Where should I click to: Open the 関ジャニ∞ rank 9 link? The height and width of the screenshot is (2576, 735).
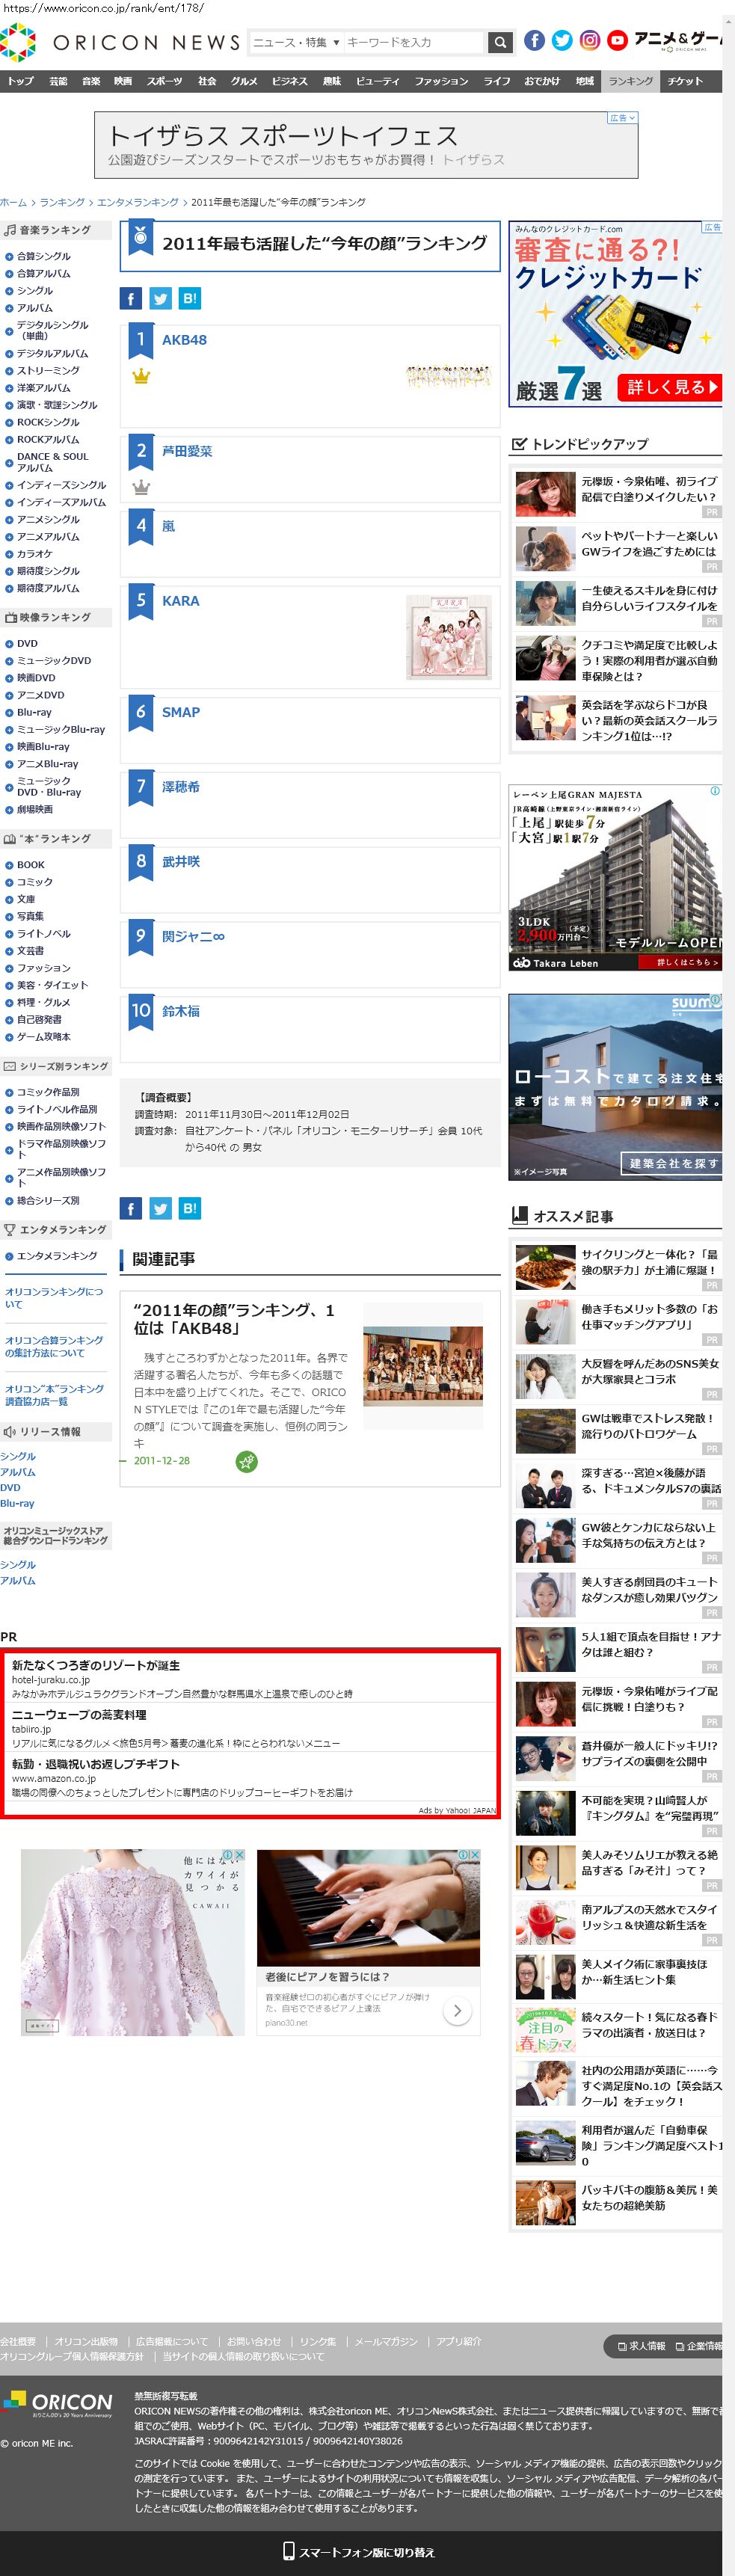pos(193,936)
